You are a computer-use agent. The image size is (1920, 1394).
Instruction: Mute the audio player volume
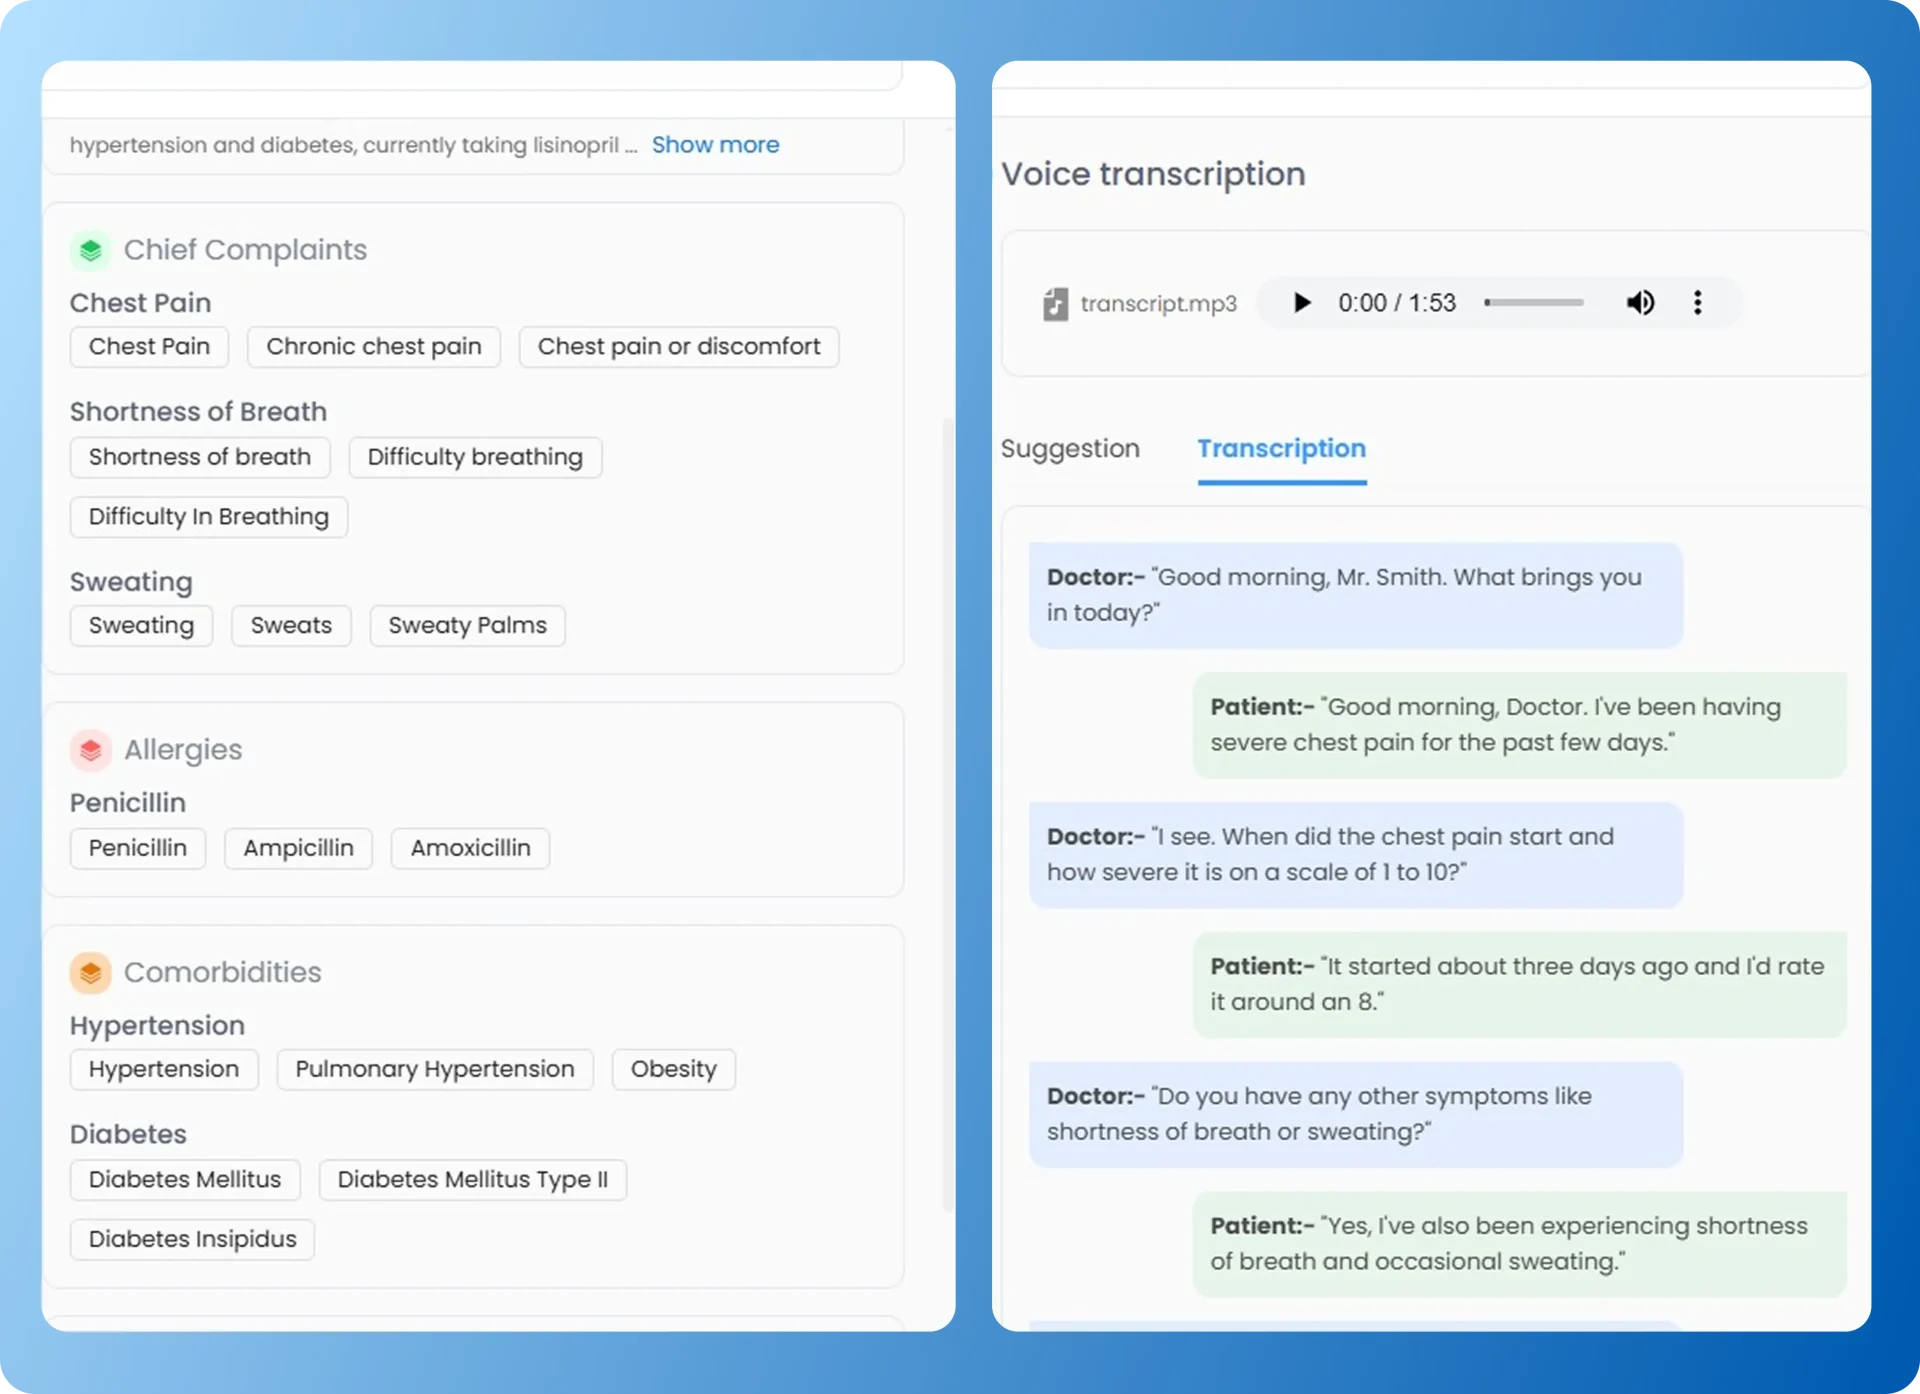pos(1640,303)
